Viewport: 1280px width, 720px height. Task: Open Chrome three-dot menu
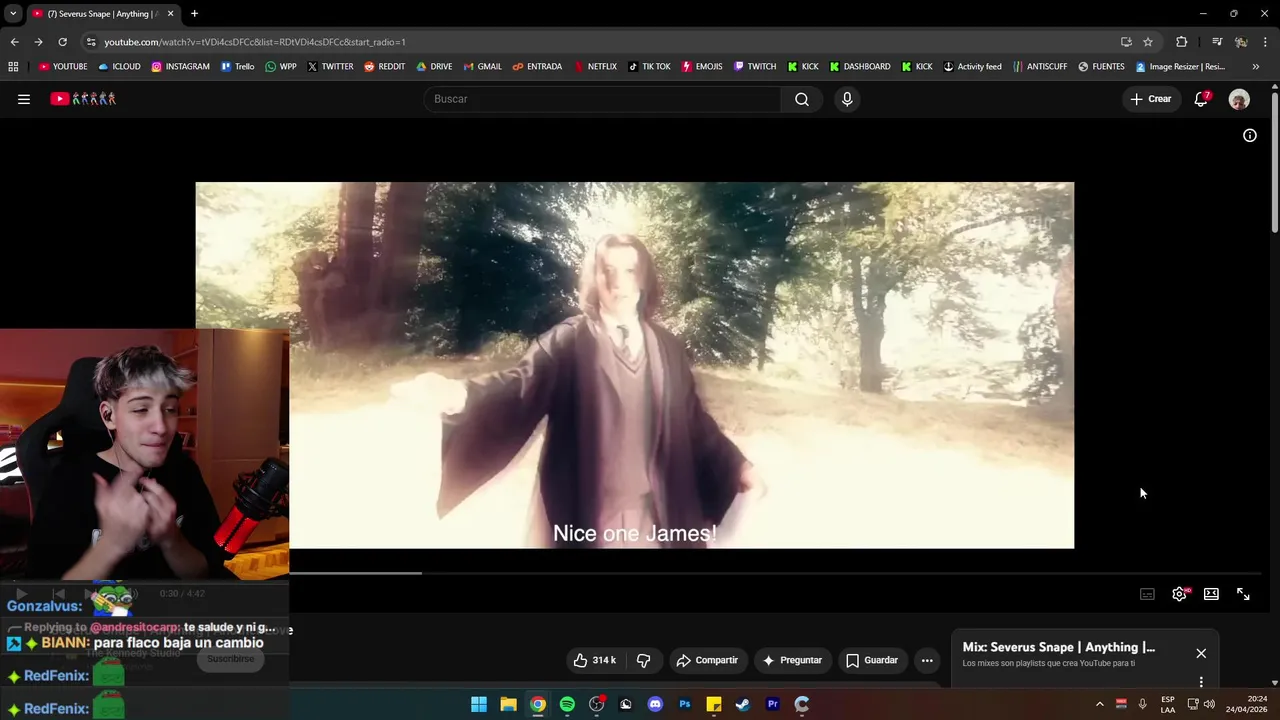coord(1266,42)
